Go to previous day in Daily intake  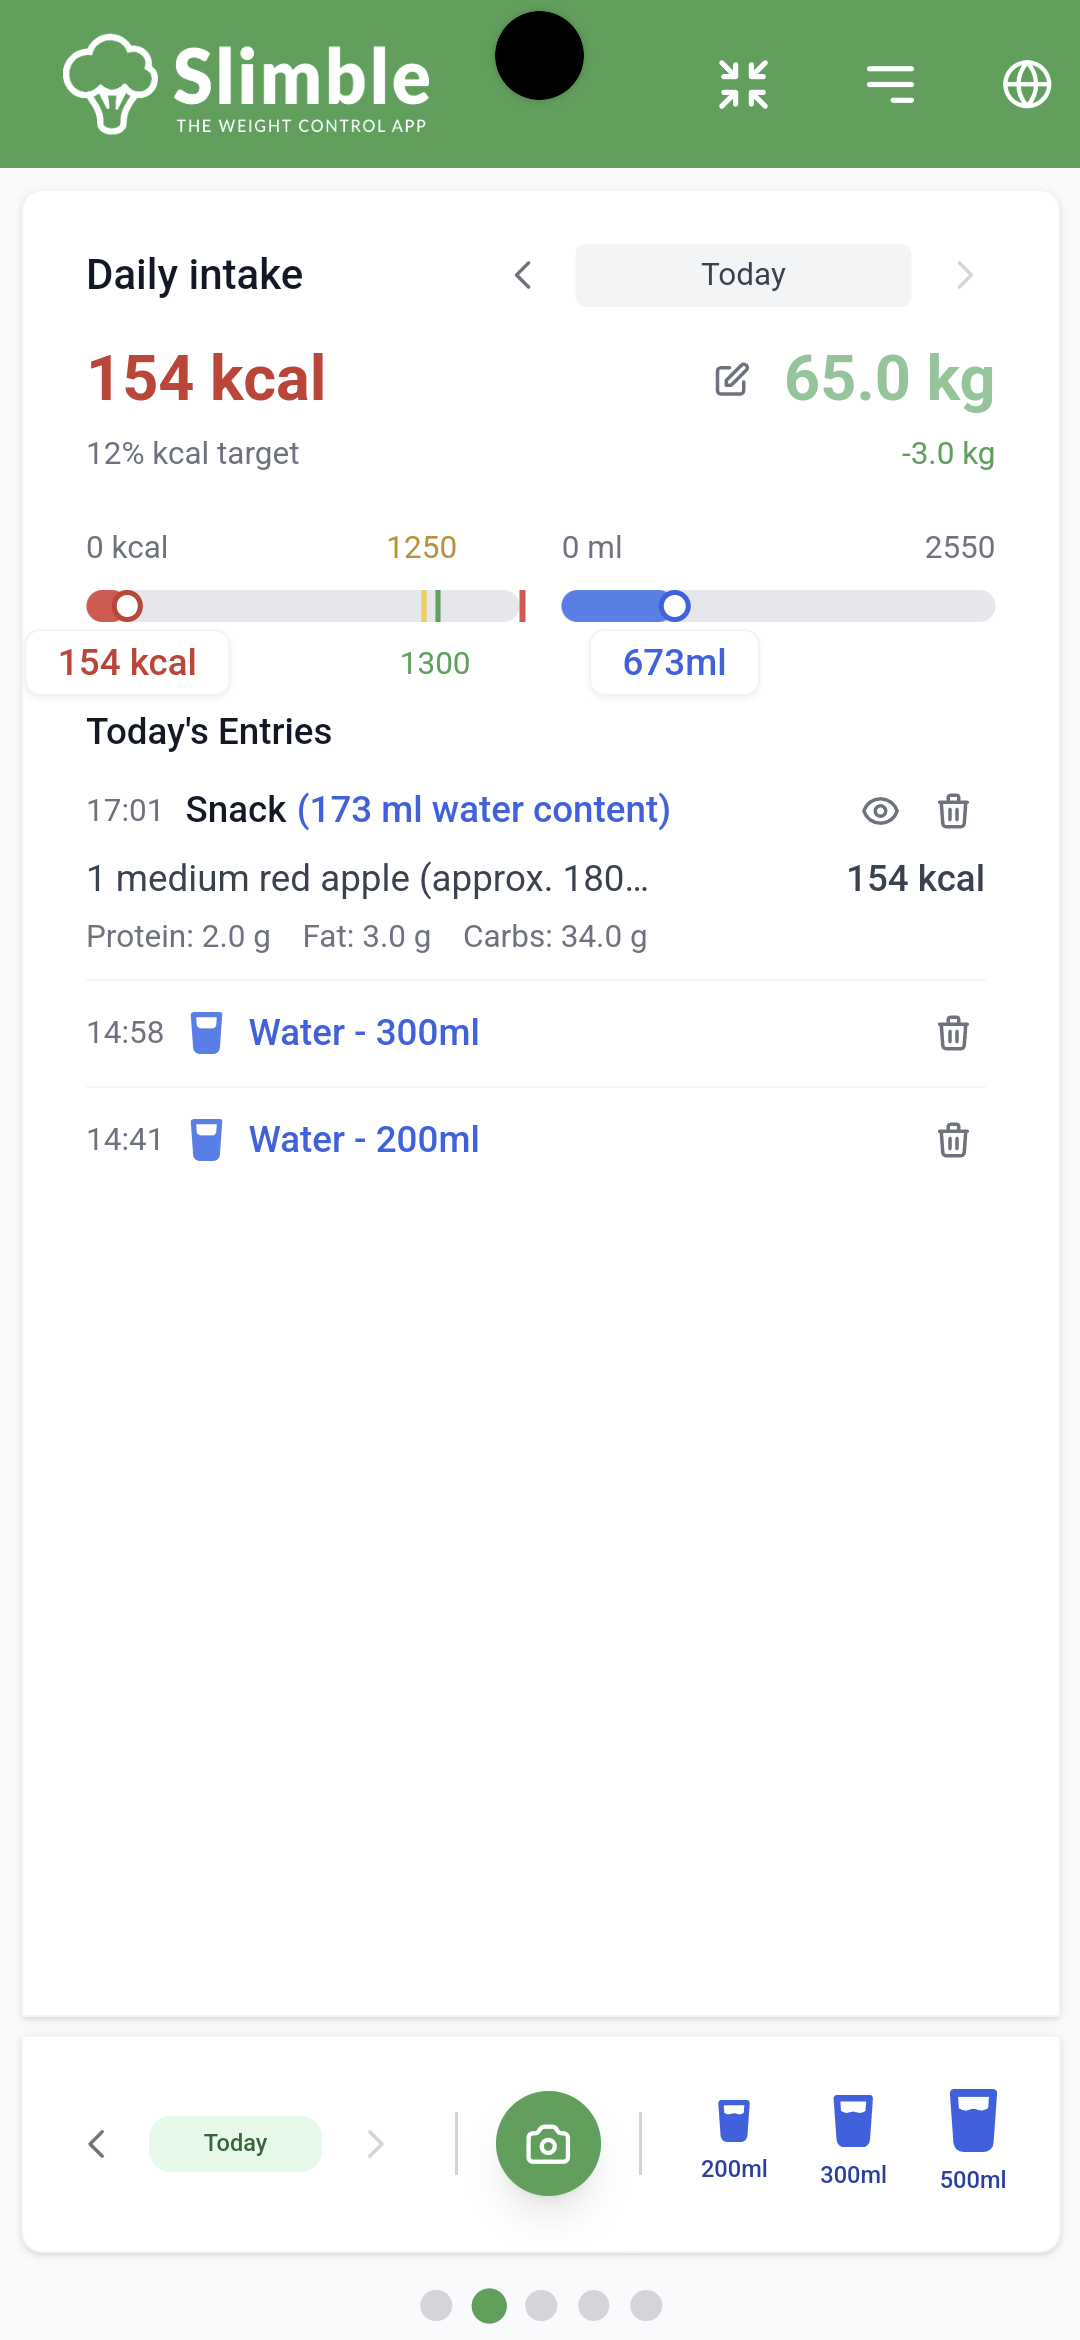click(x=523, y=275)
